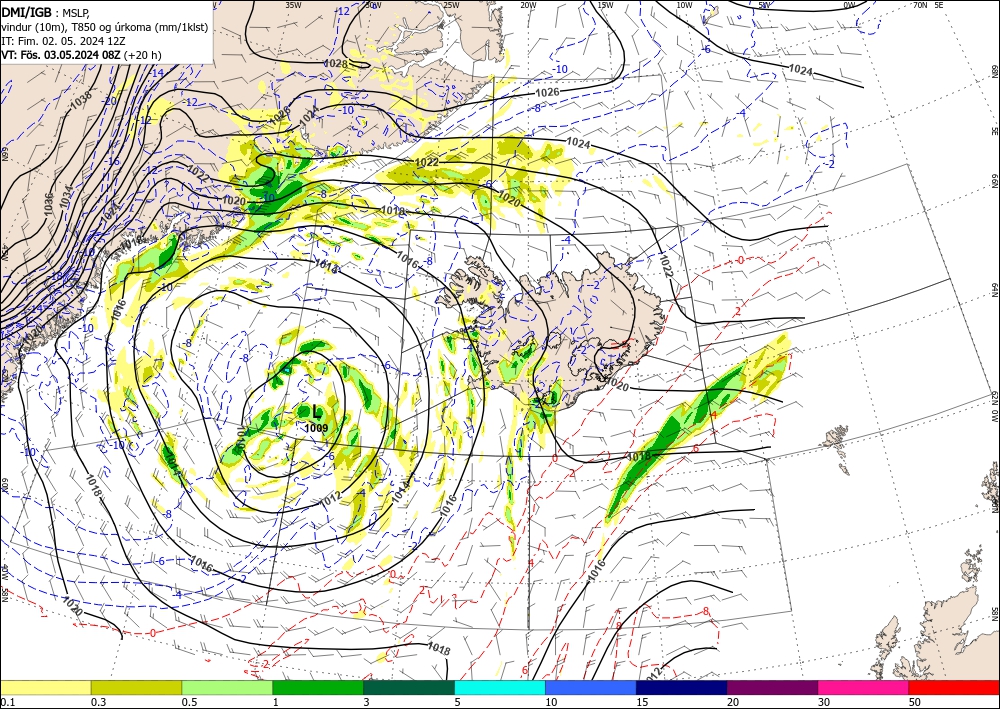The width and height of the screenshot is (1000, 709).
Task: Click the legend value '0.3'
Action: [x=98, y=702]
